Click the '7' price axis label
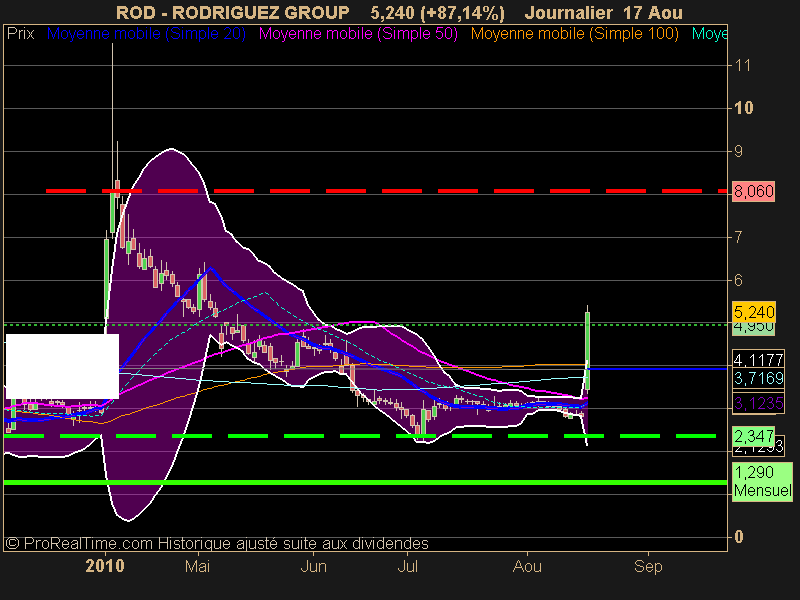The height and width of the screenshot is (600, 800). pos(738,237)
